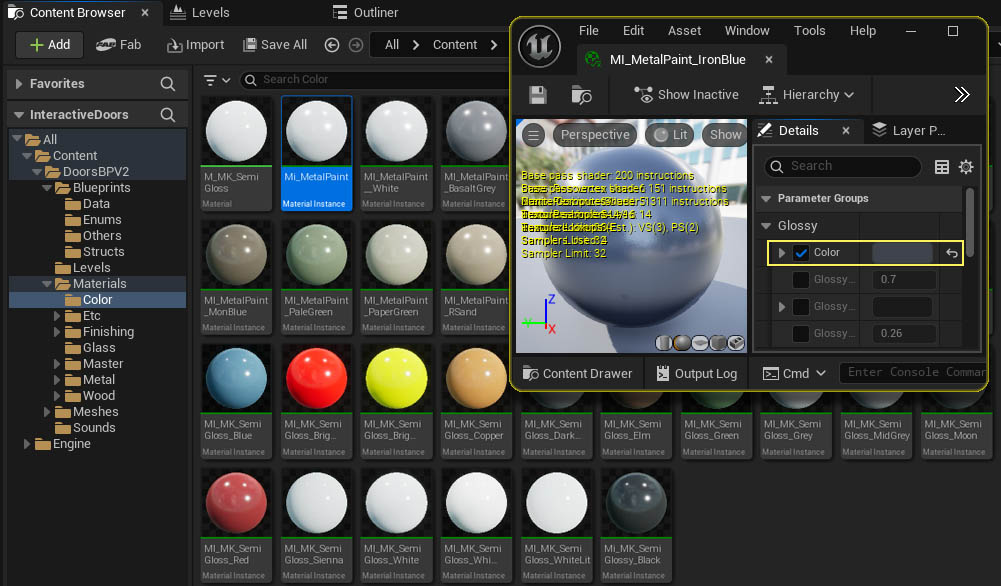Collapse the Glossy parameter group
Screen dimensions: 1001x586
click(x=766, y=226)
